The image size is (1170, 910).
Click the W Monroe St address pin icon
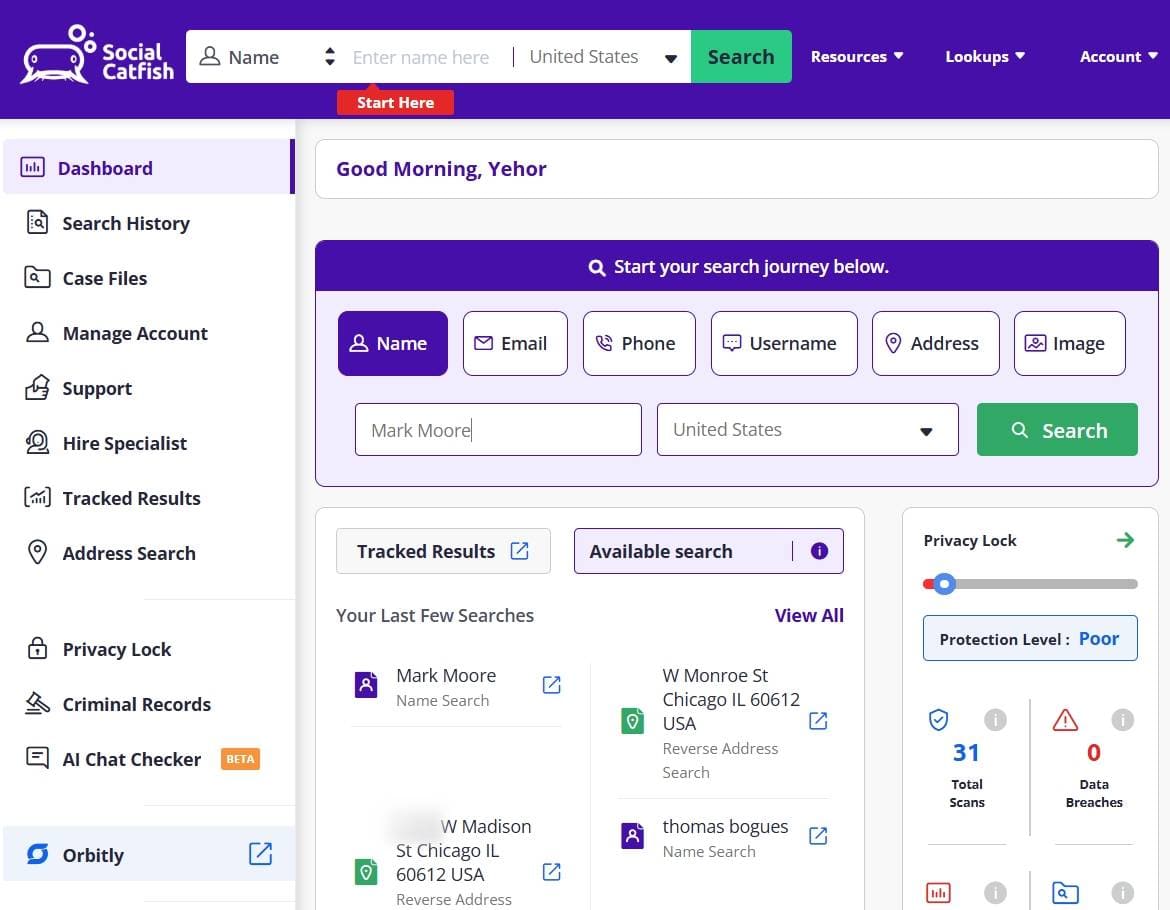[x=632, y=721]
